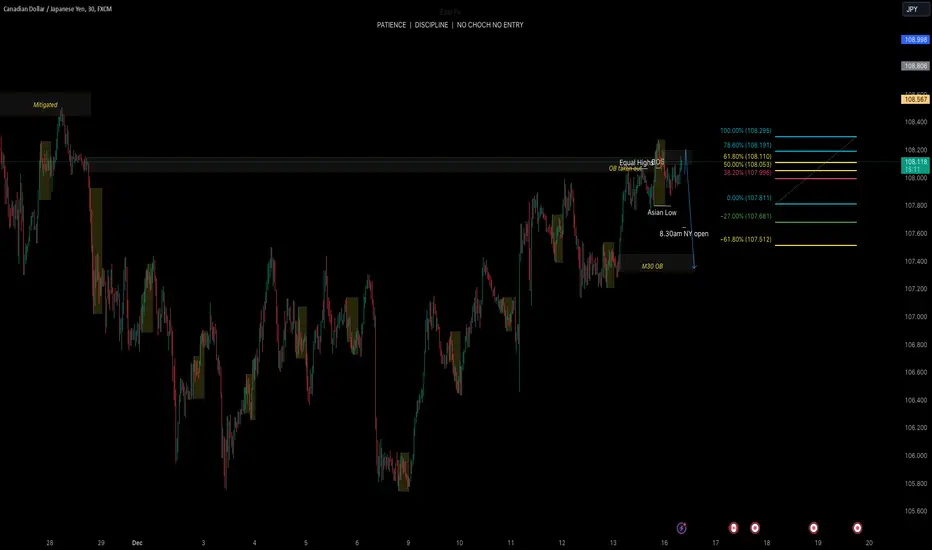This screenshot has height=550, width=932.
Task: Click the 0.00% (107.811) Fibonacci label
Action: (x=749, y=198)
